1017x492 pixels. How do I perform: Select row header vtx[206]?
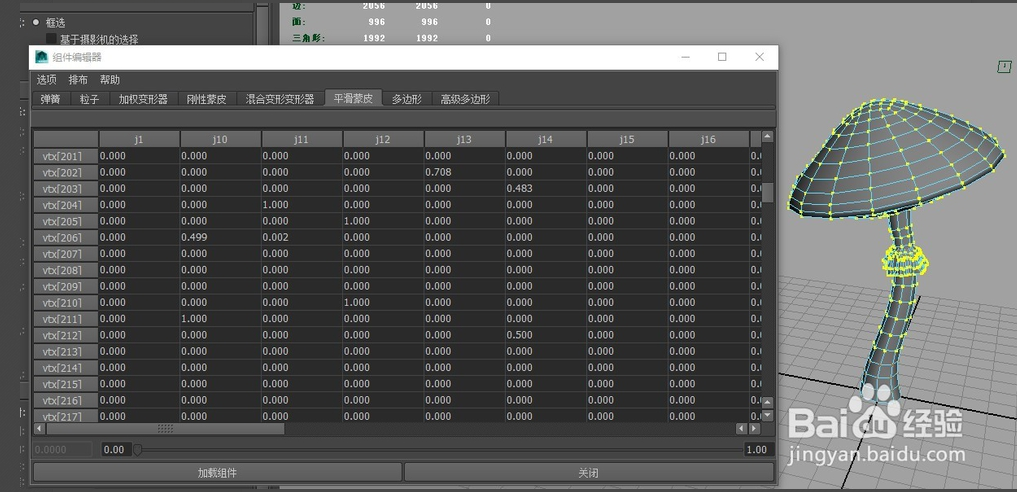[66, 237]
